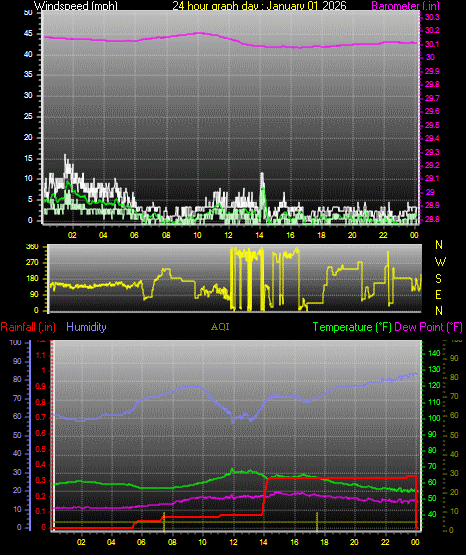Click the E compass letter beside wind direction chart

pyautogui.click(x=438, y=294)
